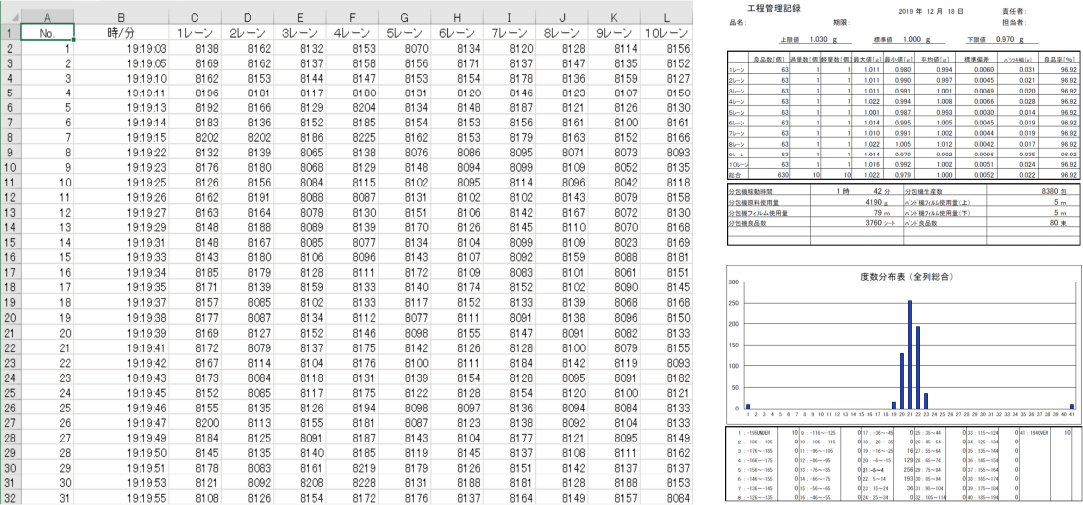Image resolution: width=1083 pixels, height=505 pixels.
Task: Select row 25 header
Action: pyautogui.click(x=10, y=392)
